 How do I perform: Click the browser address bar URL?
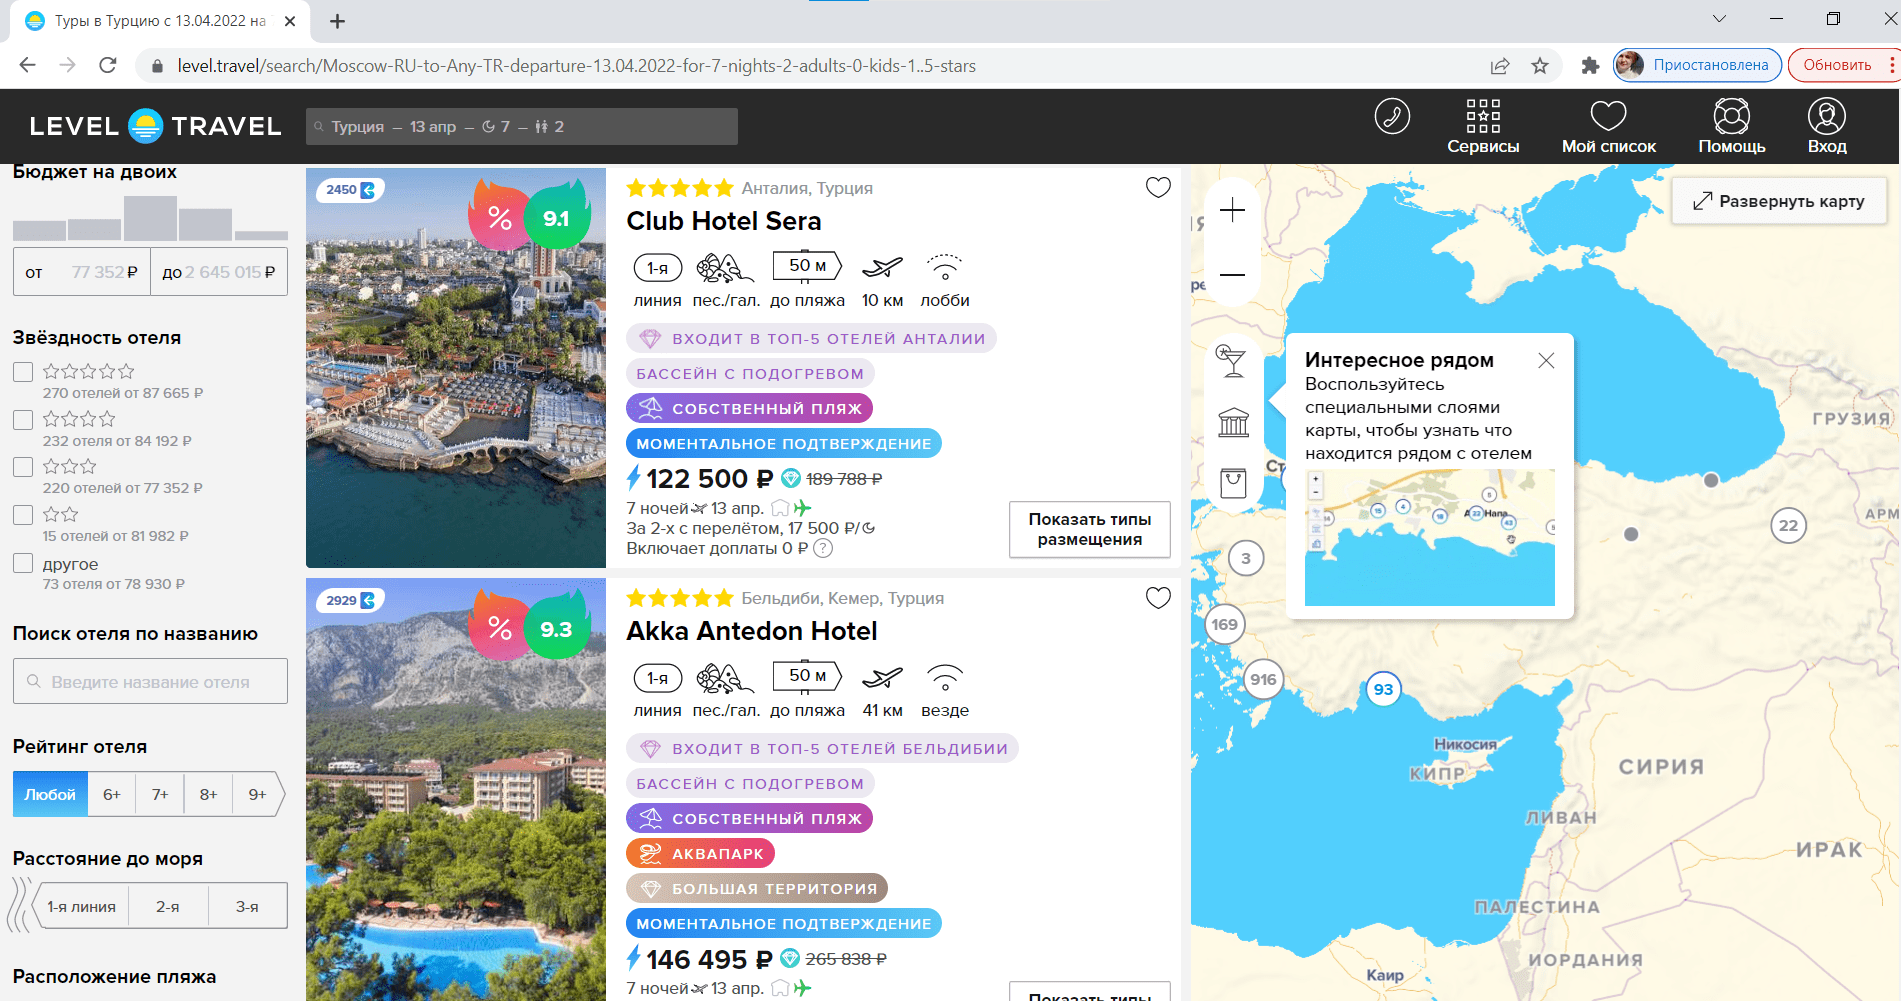pos(576,66)
